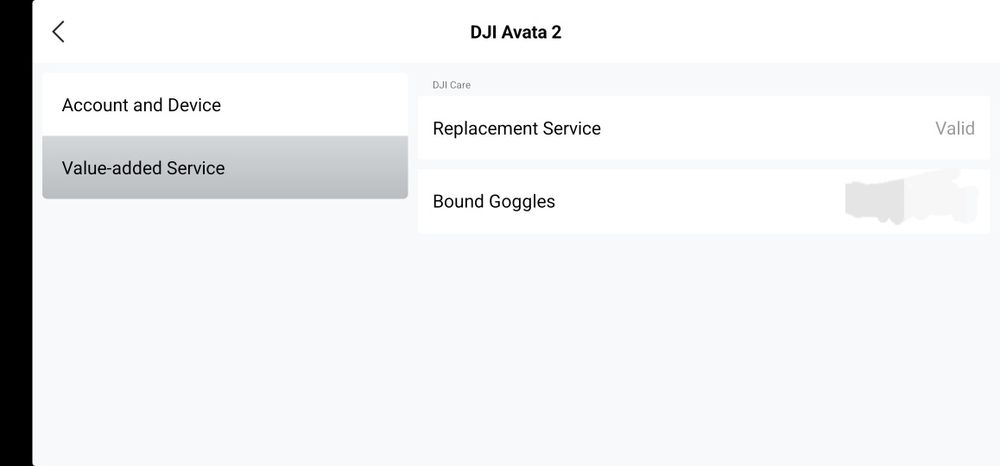Image resolution: width=1000 pixels, height=466 pixels.
Task: Click the Bound Goggles label text
Action: click(x=494, y=201)
